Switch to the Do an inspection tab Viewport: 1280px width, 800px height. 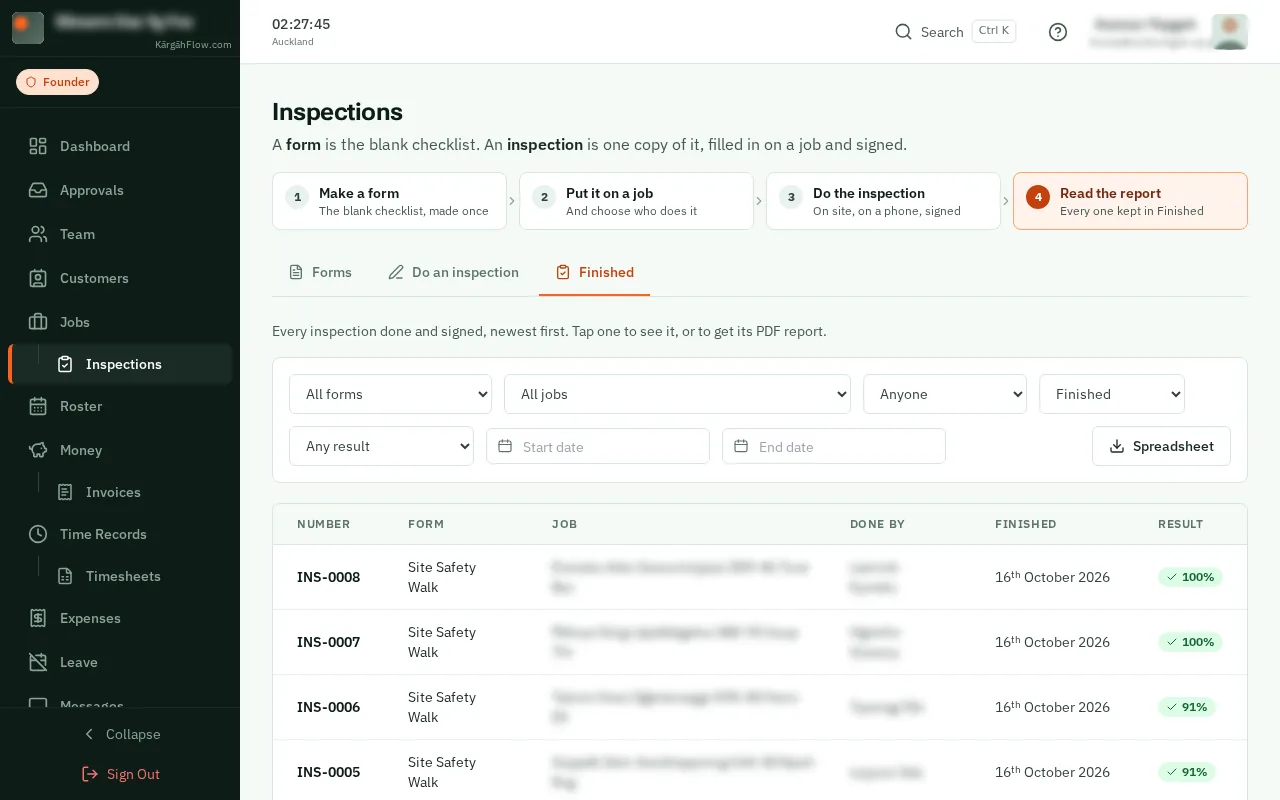pos(453,272)
